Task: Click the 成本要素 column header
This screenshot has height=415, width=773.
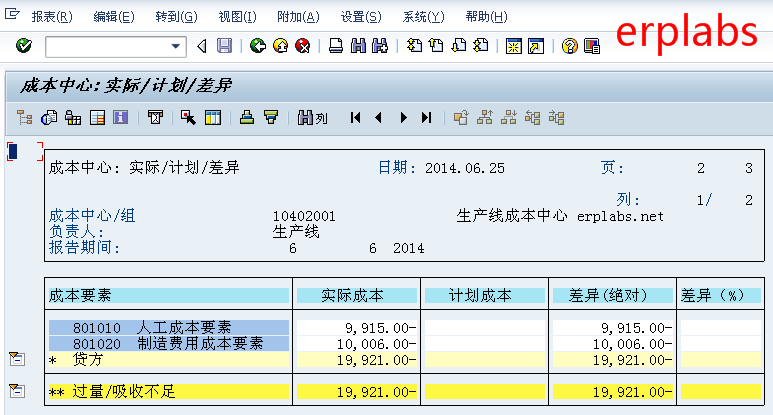Action: (x=169, y=295)
